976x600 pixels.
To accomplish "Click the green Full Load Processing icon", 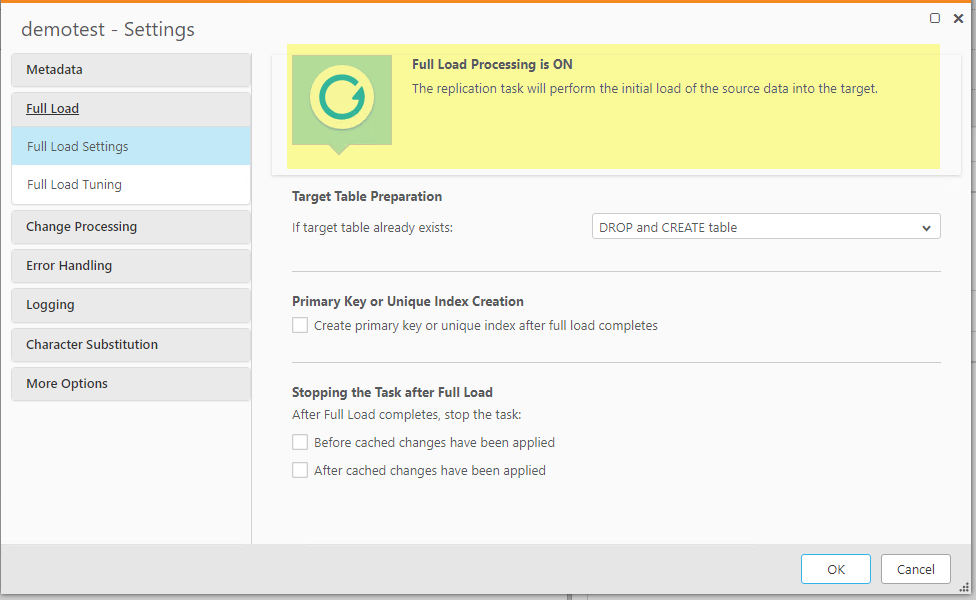I will (x=340, y=99).
